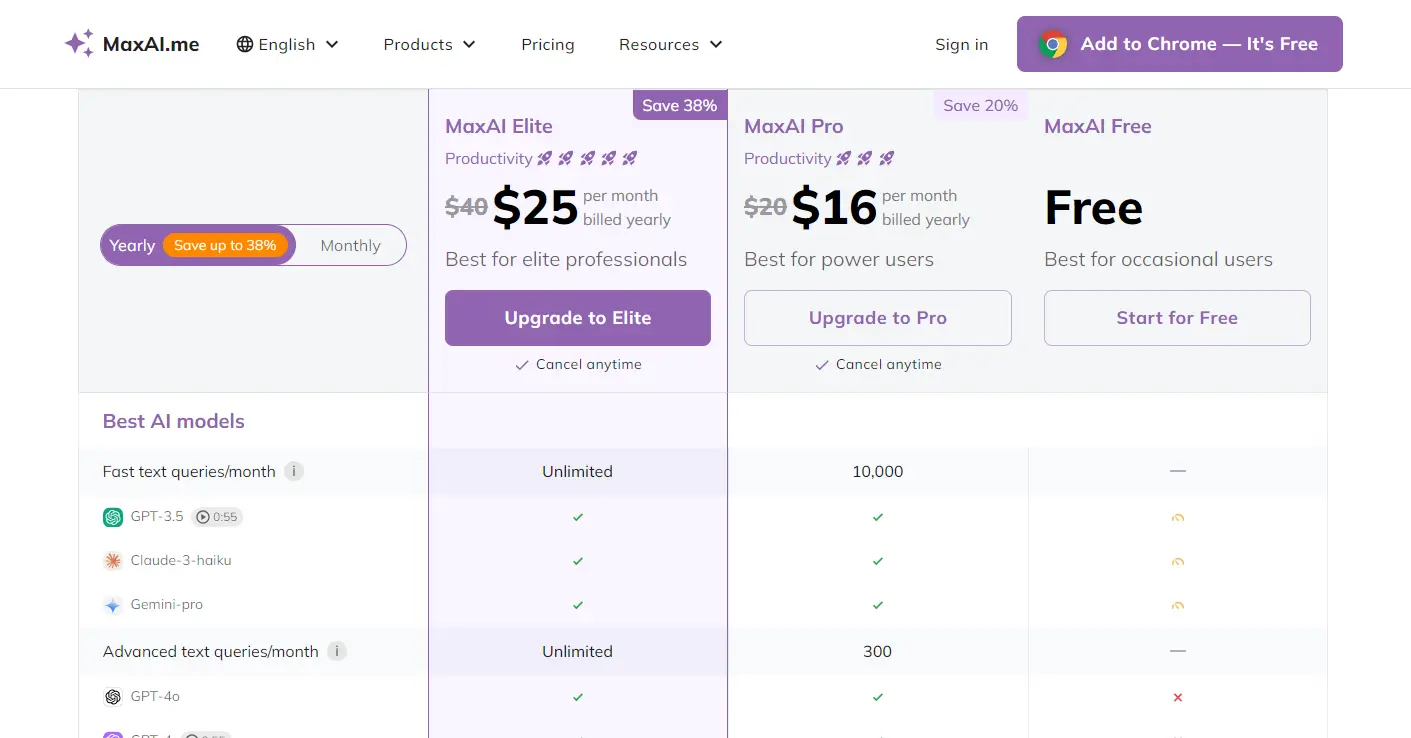
Task: Click the Best for power users text
Action: 839,259
